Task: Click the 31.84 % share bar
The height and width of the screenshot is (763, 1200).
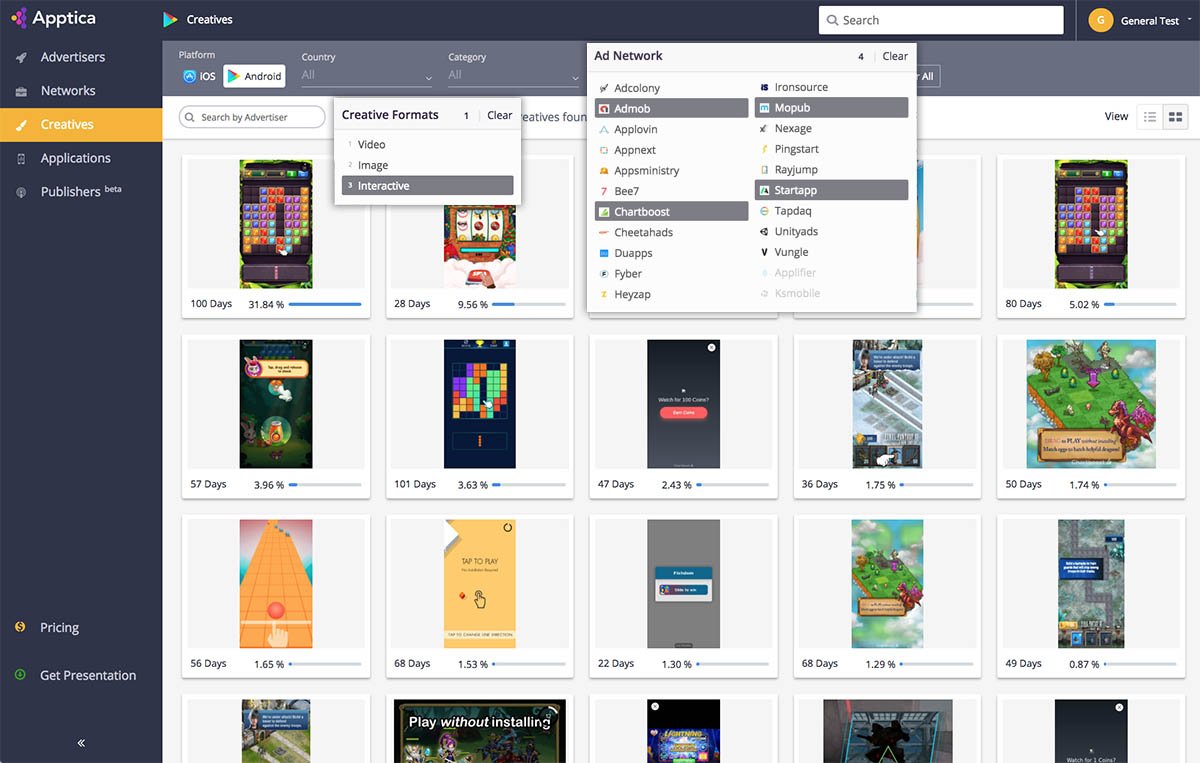Action: [325, 304]
